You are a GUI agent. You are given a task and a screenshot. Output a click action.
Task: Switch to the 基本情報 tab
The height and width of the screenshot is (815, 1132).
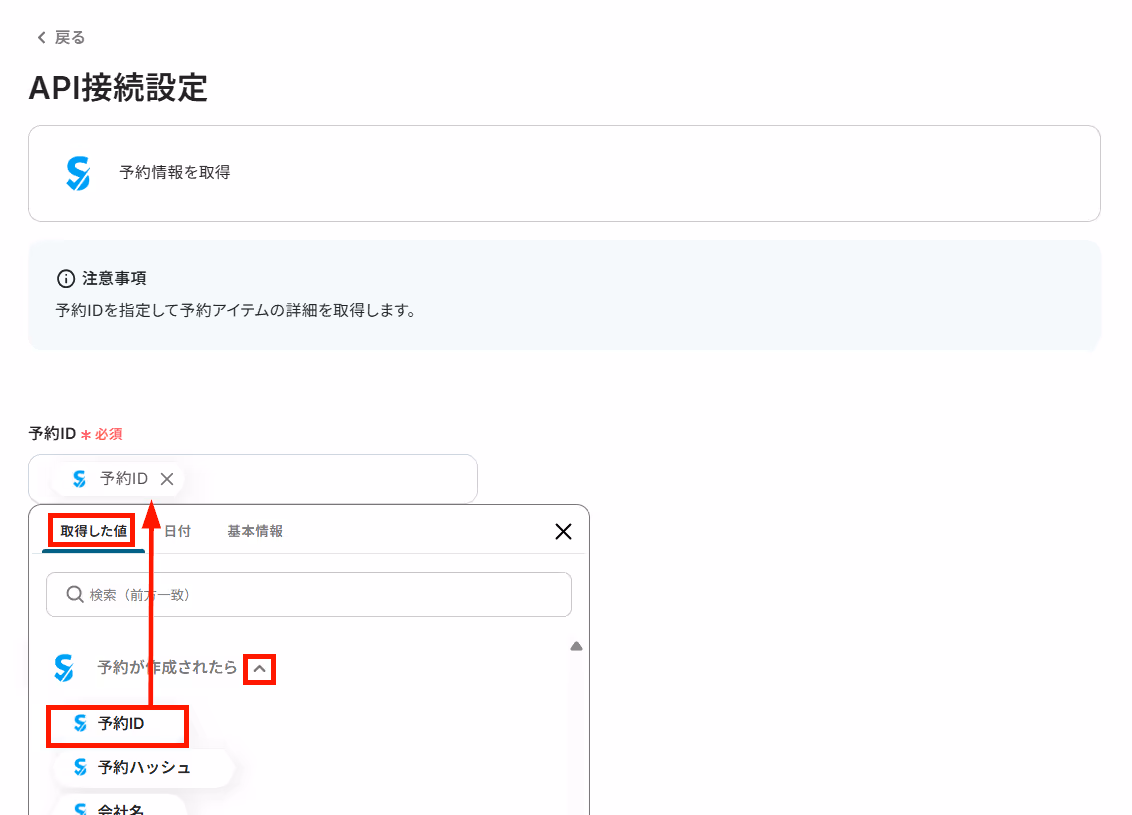click(x=255, y=531)
